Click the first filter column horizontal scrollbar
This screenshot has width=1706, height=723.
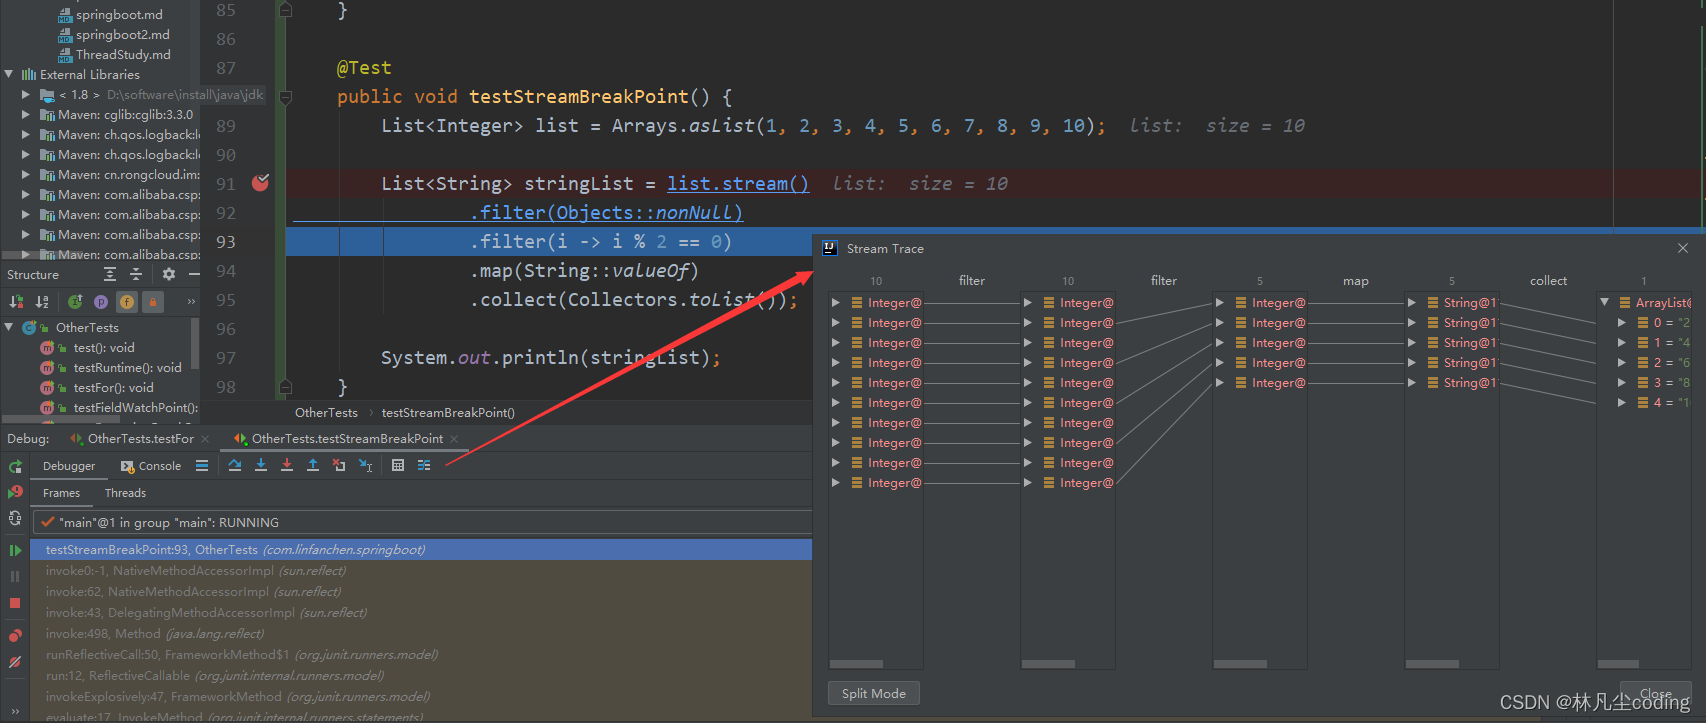(x=856, y=664)
